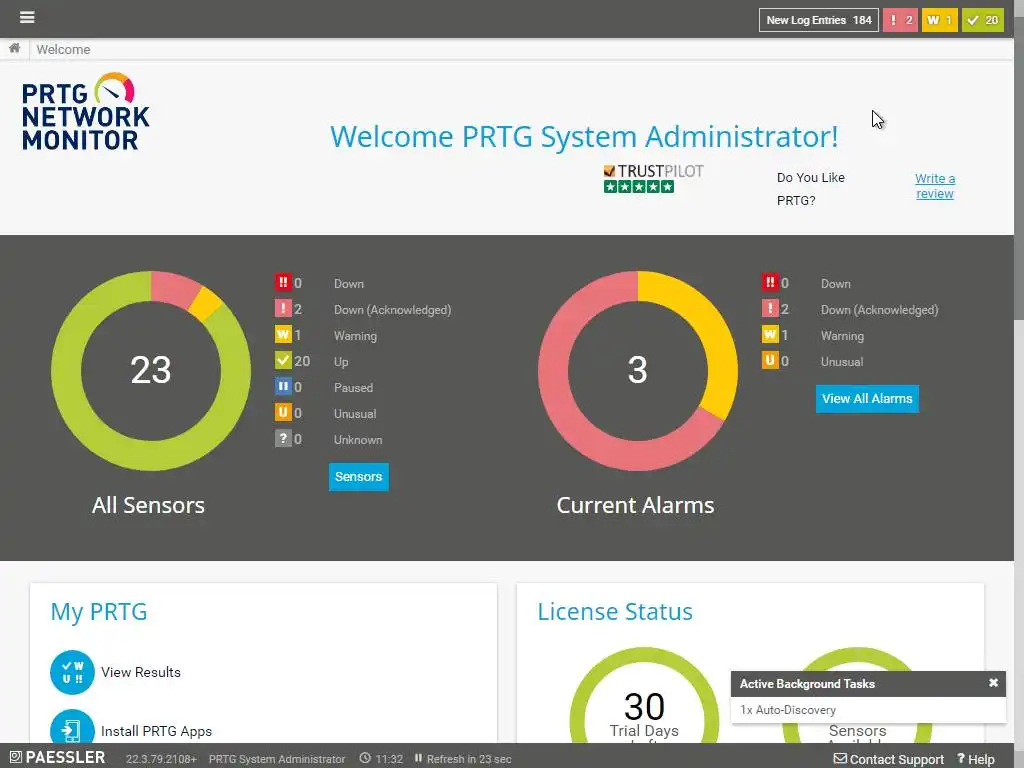This screenshot has height=768, width=1024.
Task: Click the View All Alarms button
Action: point(867,398)
